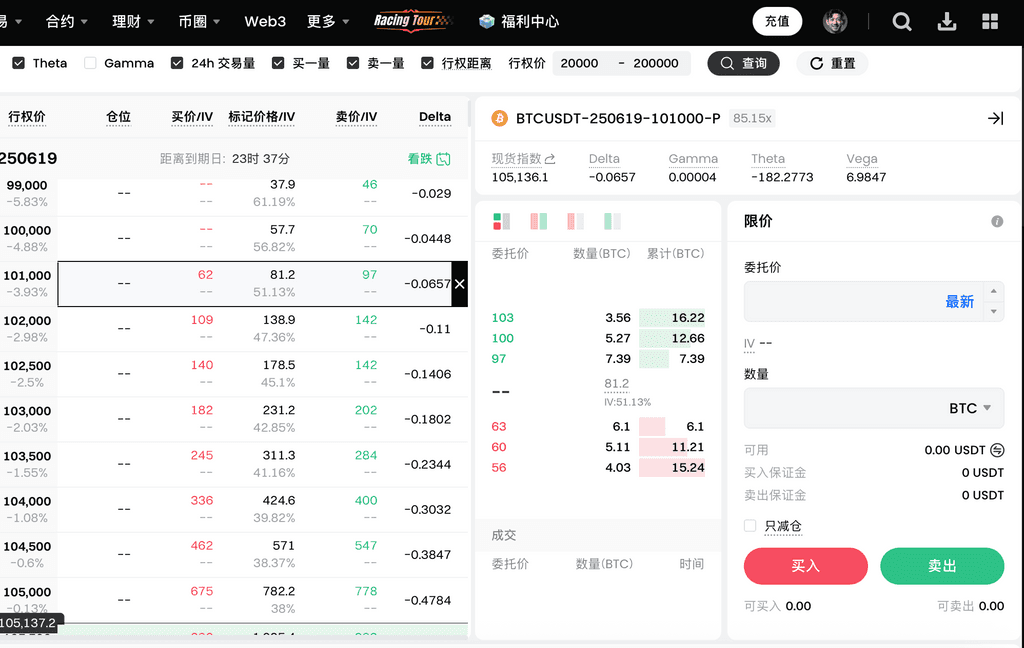
Task: Click the 限价 info circle icon
Action: [x=997, y=221]
